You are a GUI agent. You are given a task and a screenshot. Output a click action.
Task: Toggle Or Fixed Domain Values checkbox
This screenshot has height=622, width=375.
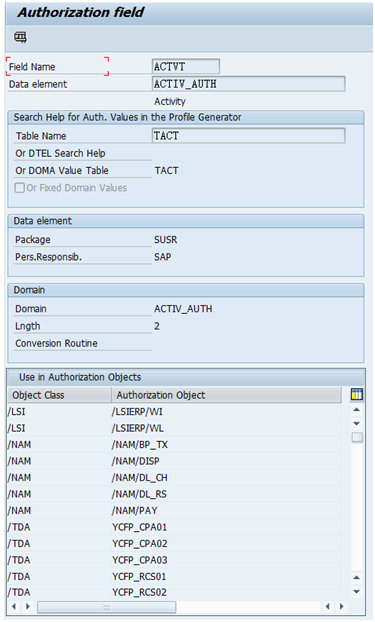click(x=19, y=188)
